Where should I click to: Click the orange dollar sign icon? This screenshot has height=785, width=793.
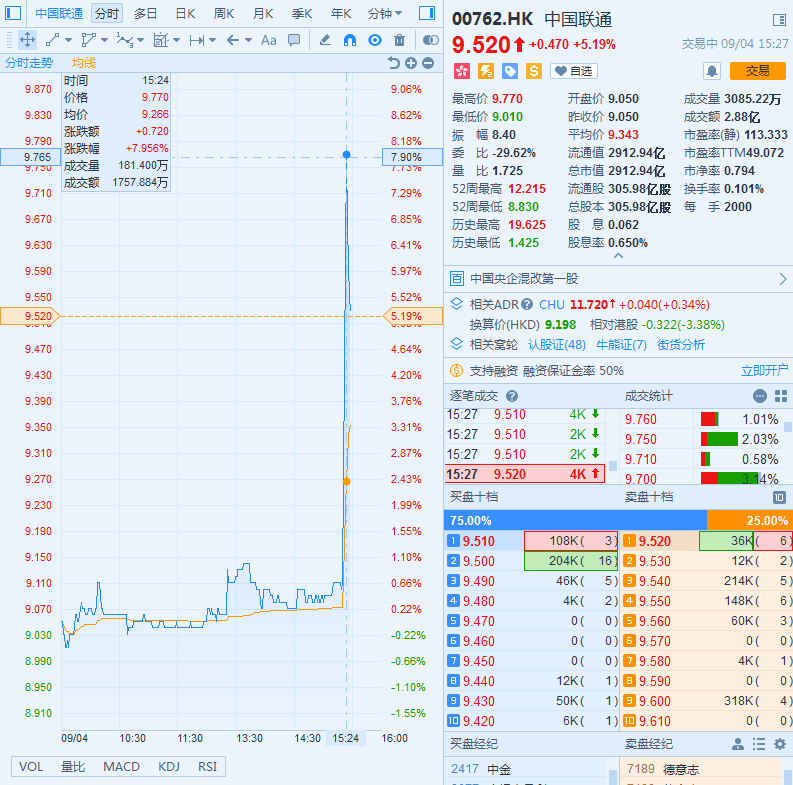[534, 71]
